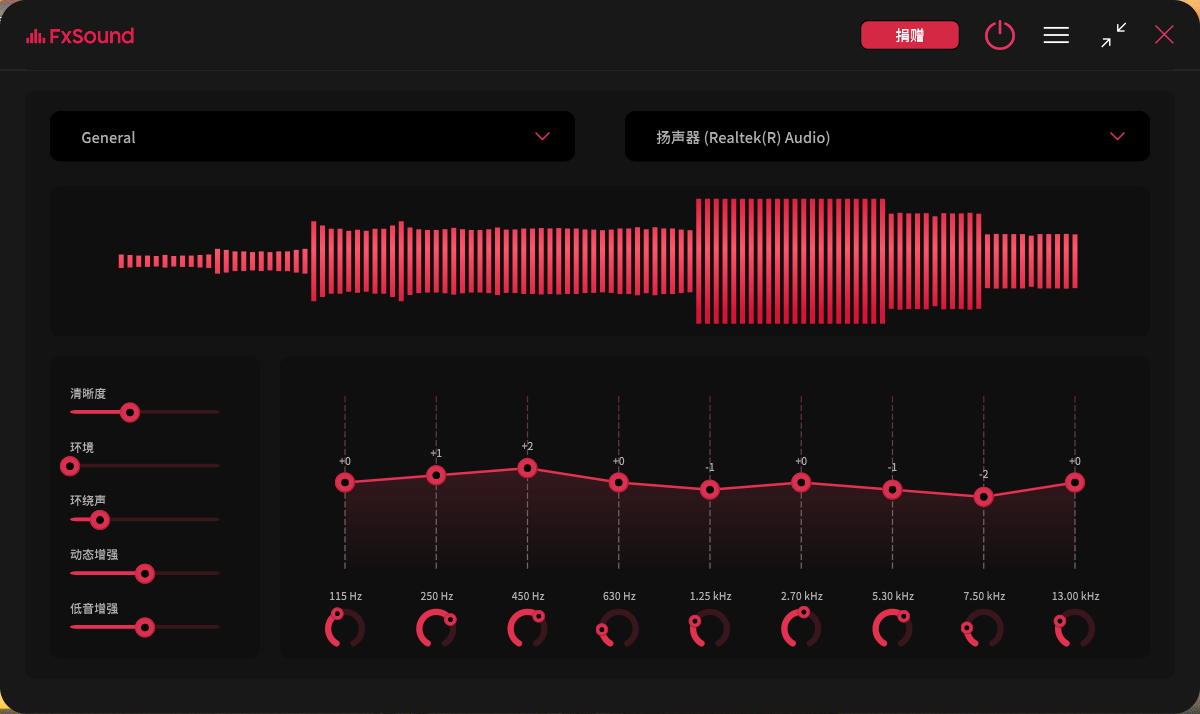Click the 清晰度 clarity slider handle

(129, 412)
